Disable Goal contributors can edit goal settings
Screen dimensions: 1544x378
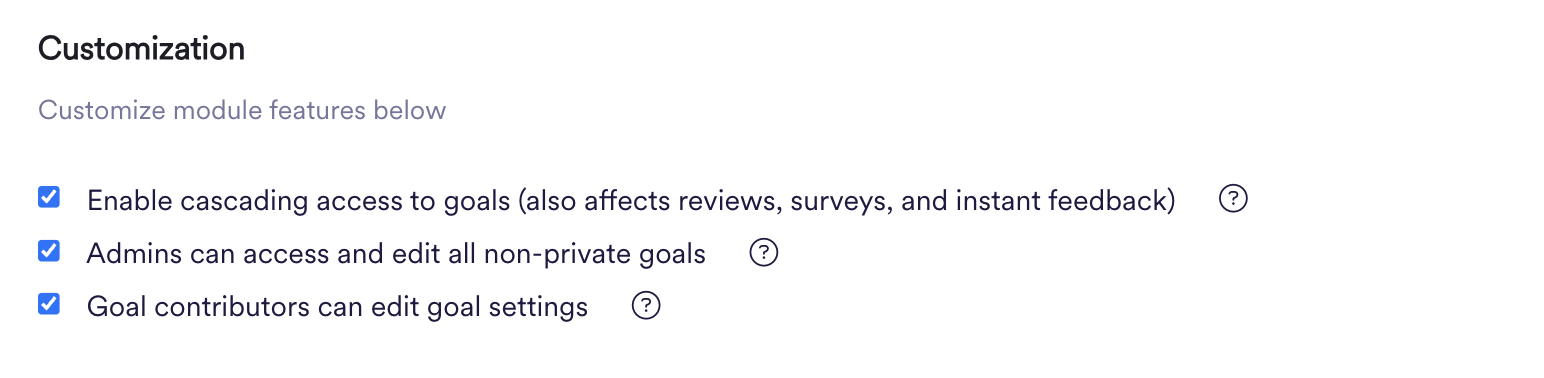(48, 303)
